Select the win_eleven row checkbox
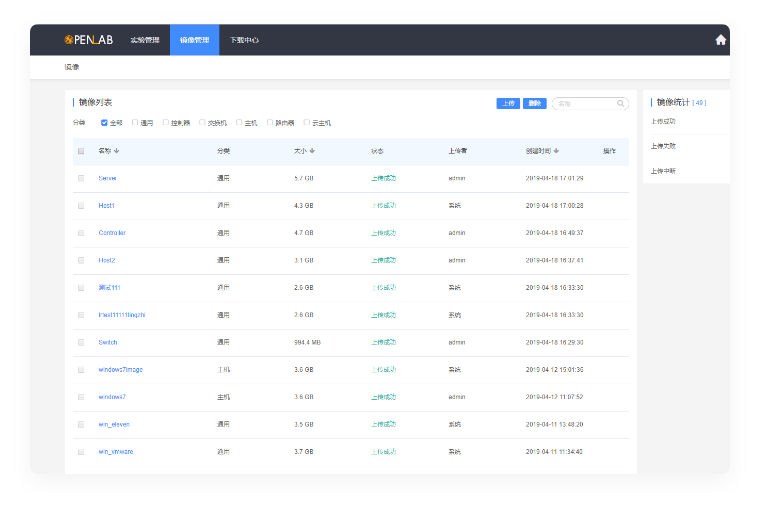Screen dimensions: 760x510 (81, 424)
